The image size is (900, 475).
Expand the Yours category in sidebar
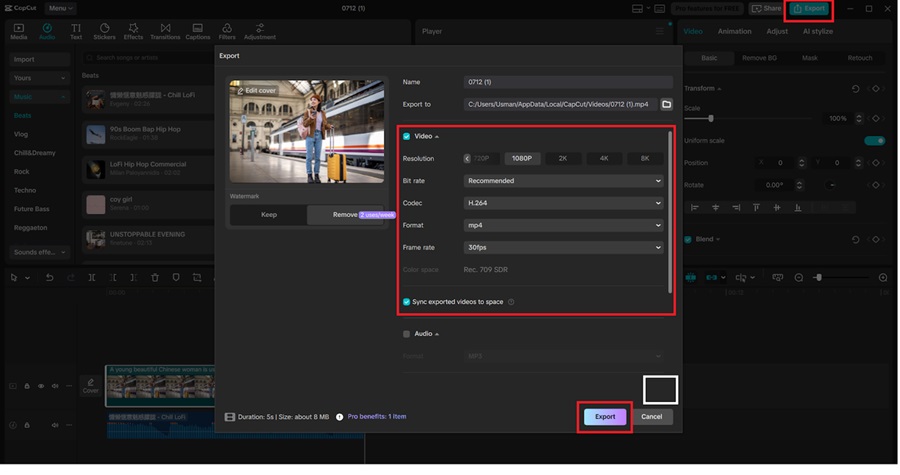pos(39,78)
